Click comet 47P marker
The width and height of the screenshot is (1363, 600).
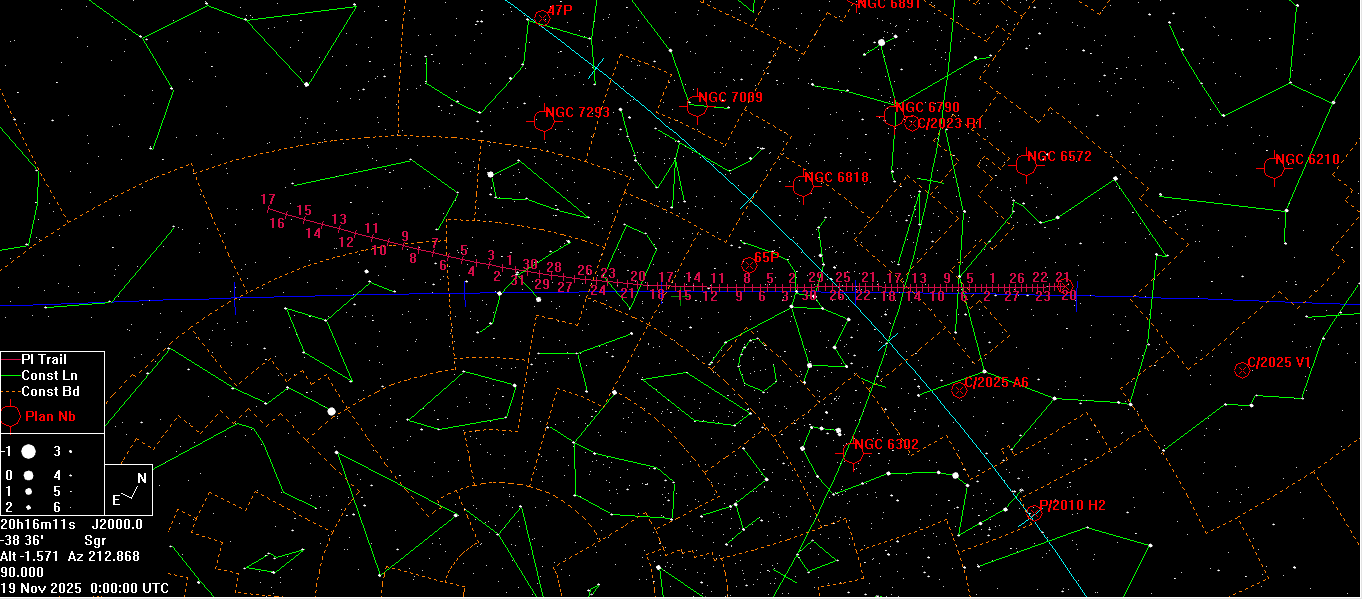[x=543, y=17]
